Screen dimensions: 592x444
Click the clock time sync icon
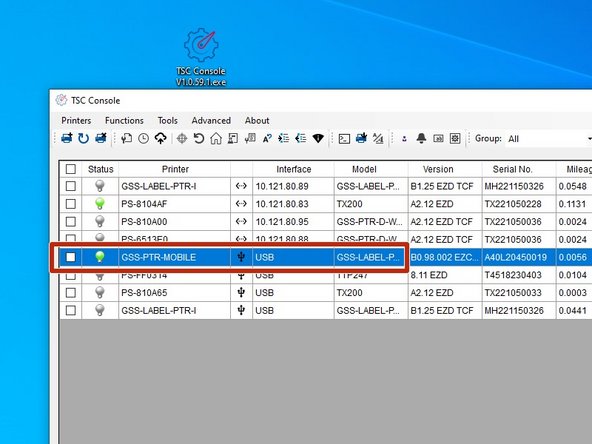[x=143, y=139]
